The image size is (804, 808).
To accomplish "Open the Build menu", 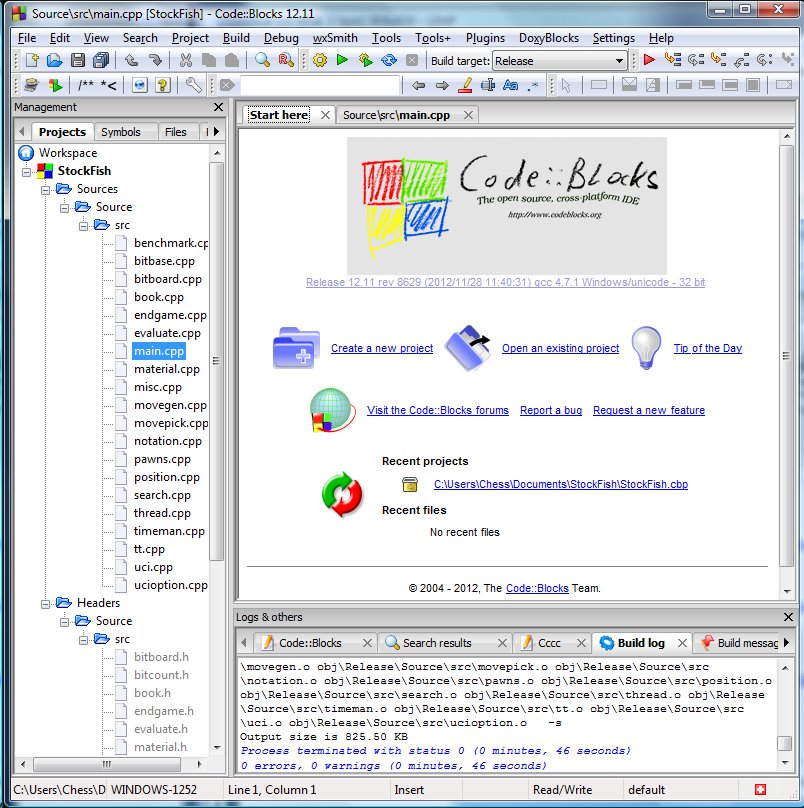I will (x=236, y=38).
